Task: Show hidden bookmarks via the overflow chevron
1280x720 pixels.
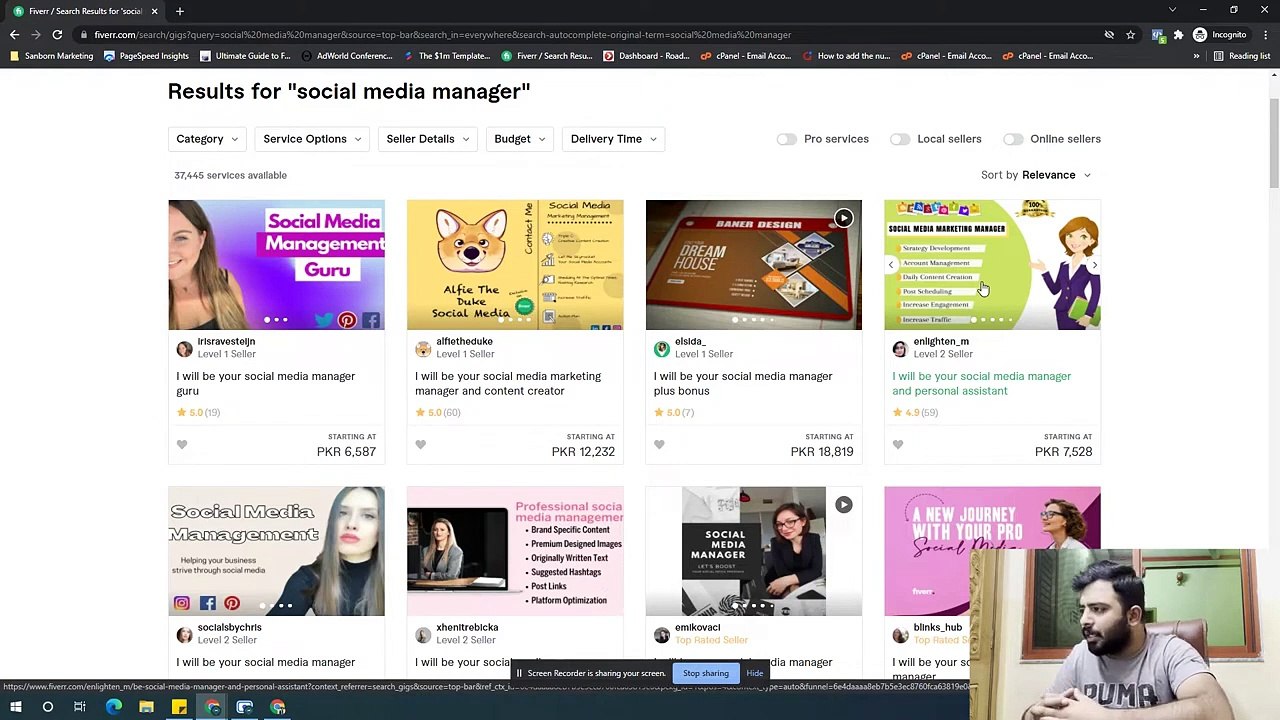Action: coord(1196,56)
